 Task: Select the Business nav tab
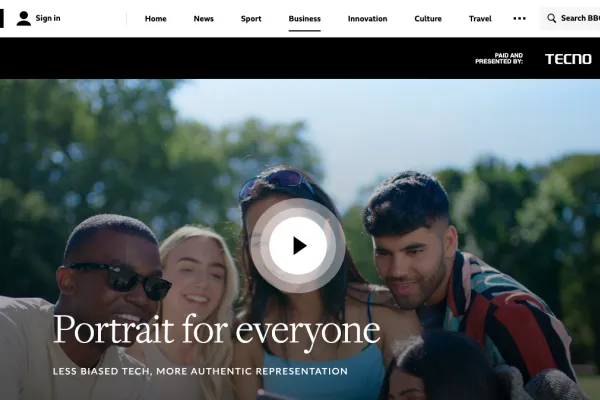[305, 19]
